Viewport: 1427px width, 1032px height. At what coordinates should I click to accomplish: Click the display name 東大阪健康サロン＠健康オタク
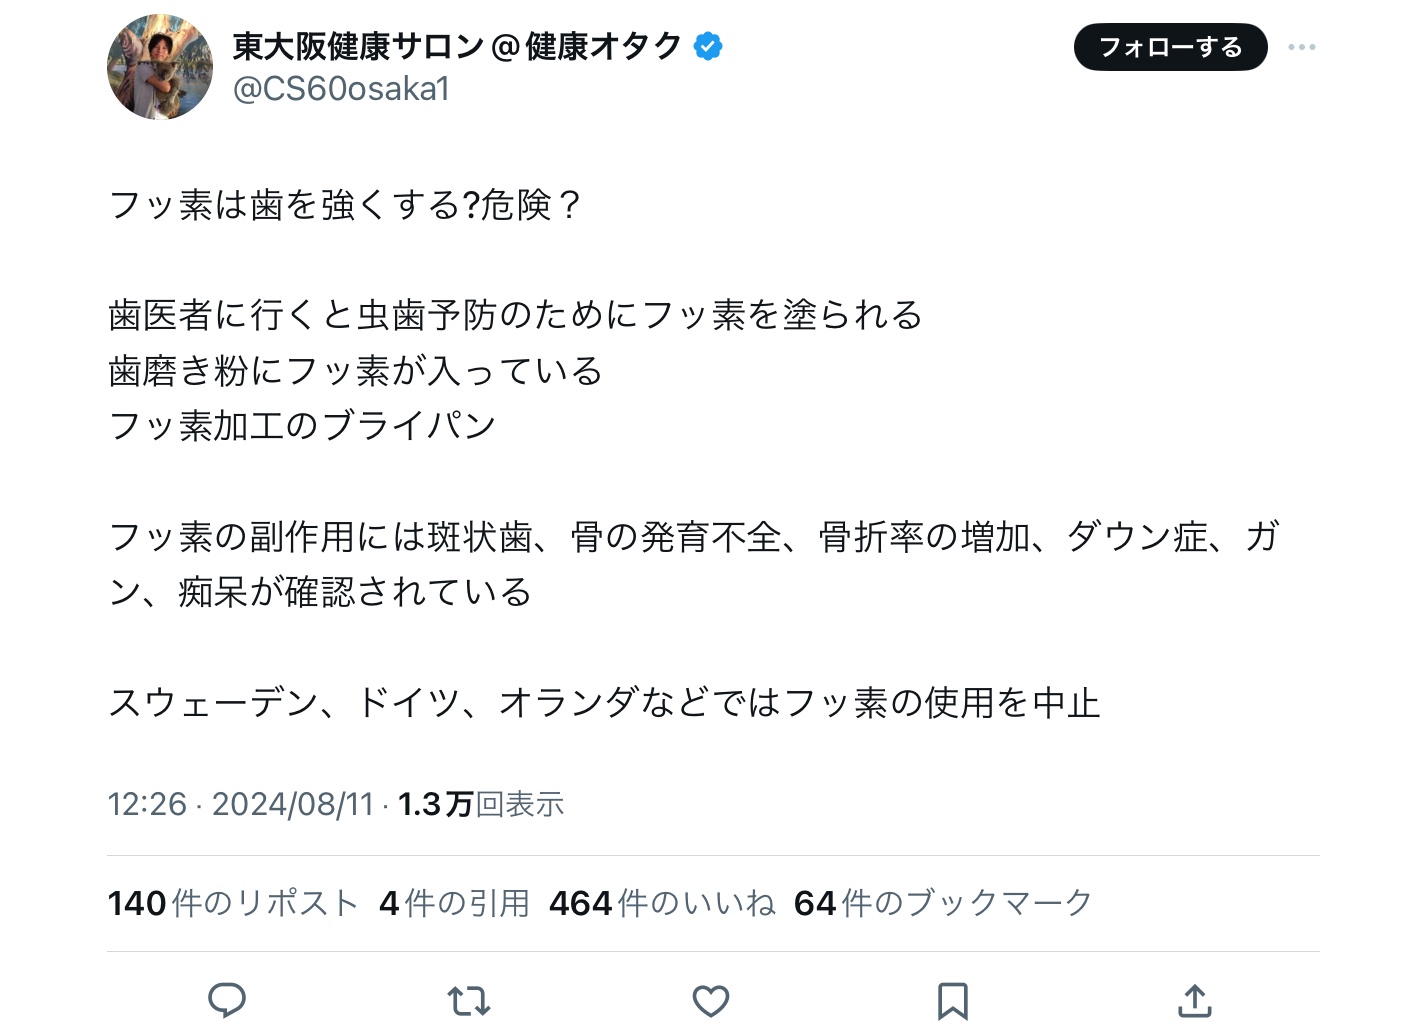[x=457, y=46]
